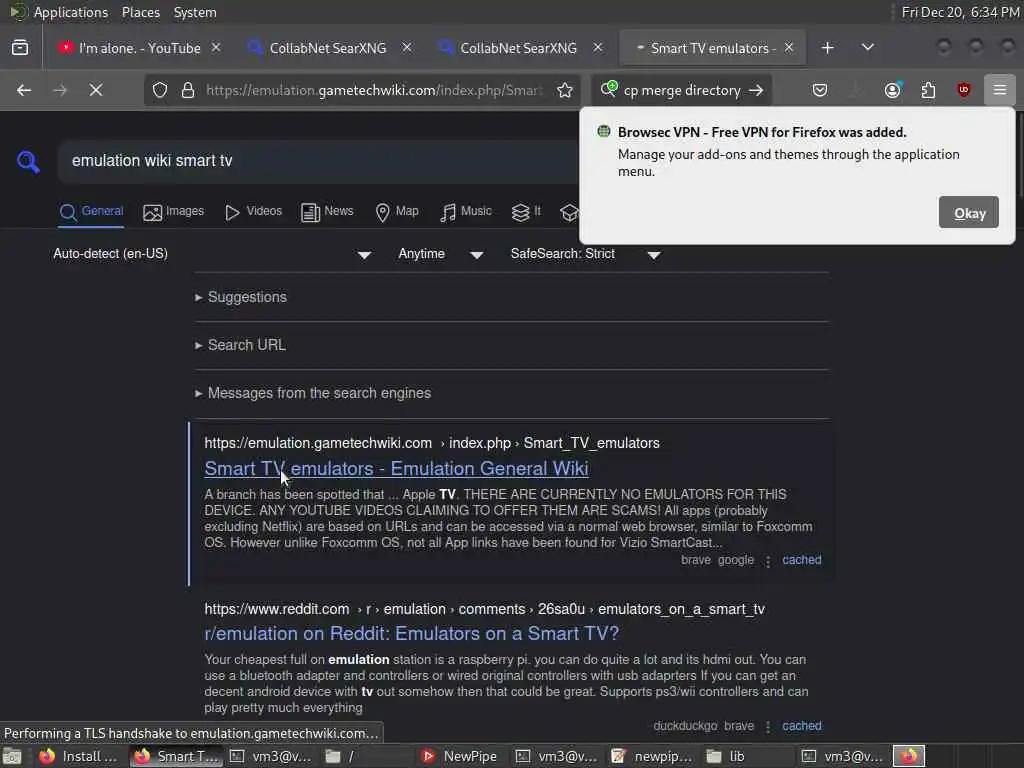The image size is (1024, 768).
Task: Open the Pocket save icon
Action: (x=820, y=90)
